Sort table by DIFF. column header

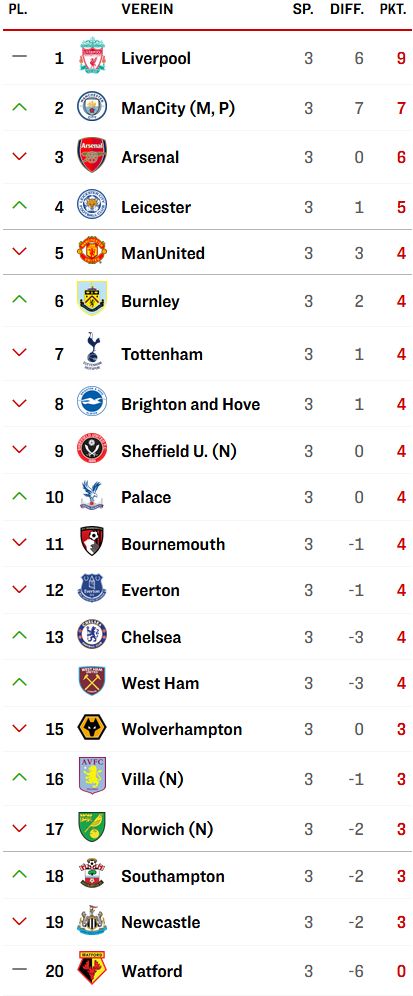click(347, 10)
